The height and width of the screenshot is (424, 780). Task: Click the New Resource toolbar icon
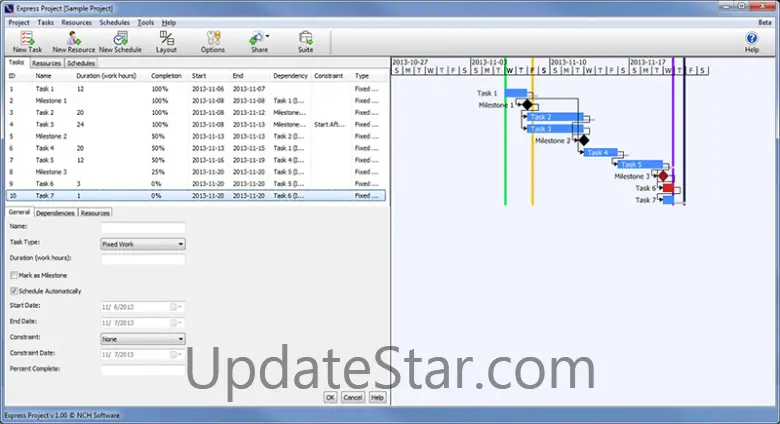pyautogui.click(x=74, y=42)
